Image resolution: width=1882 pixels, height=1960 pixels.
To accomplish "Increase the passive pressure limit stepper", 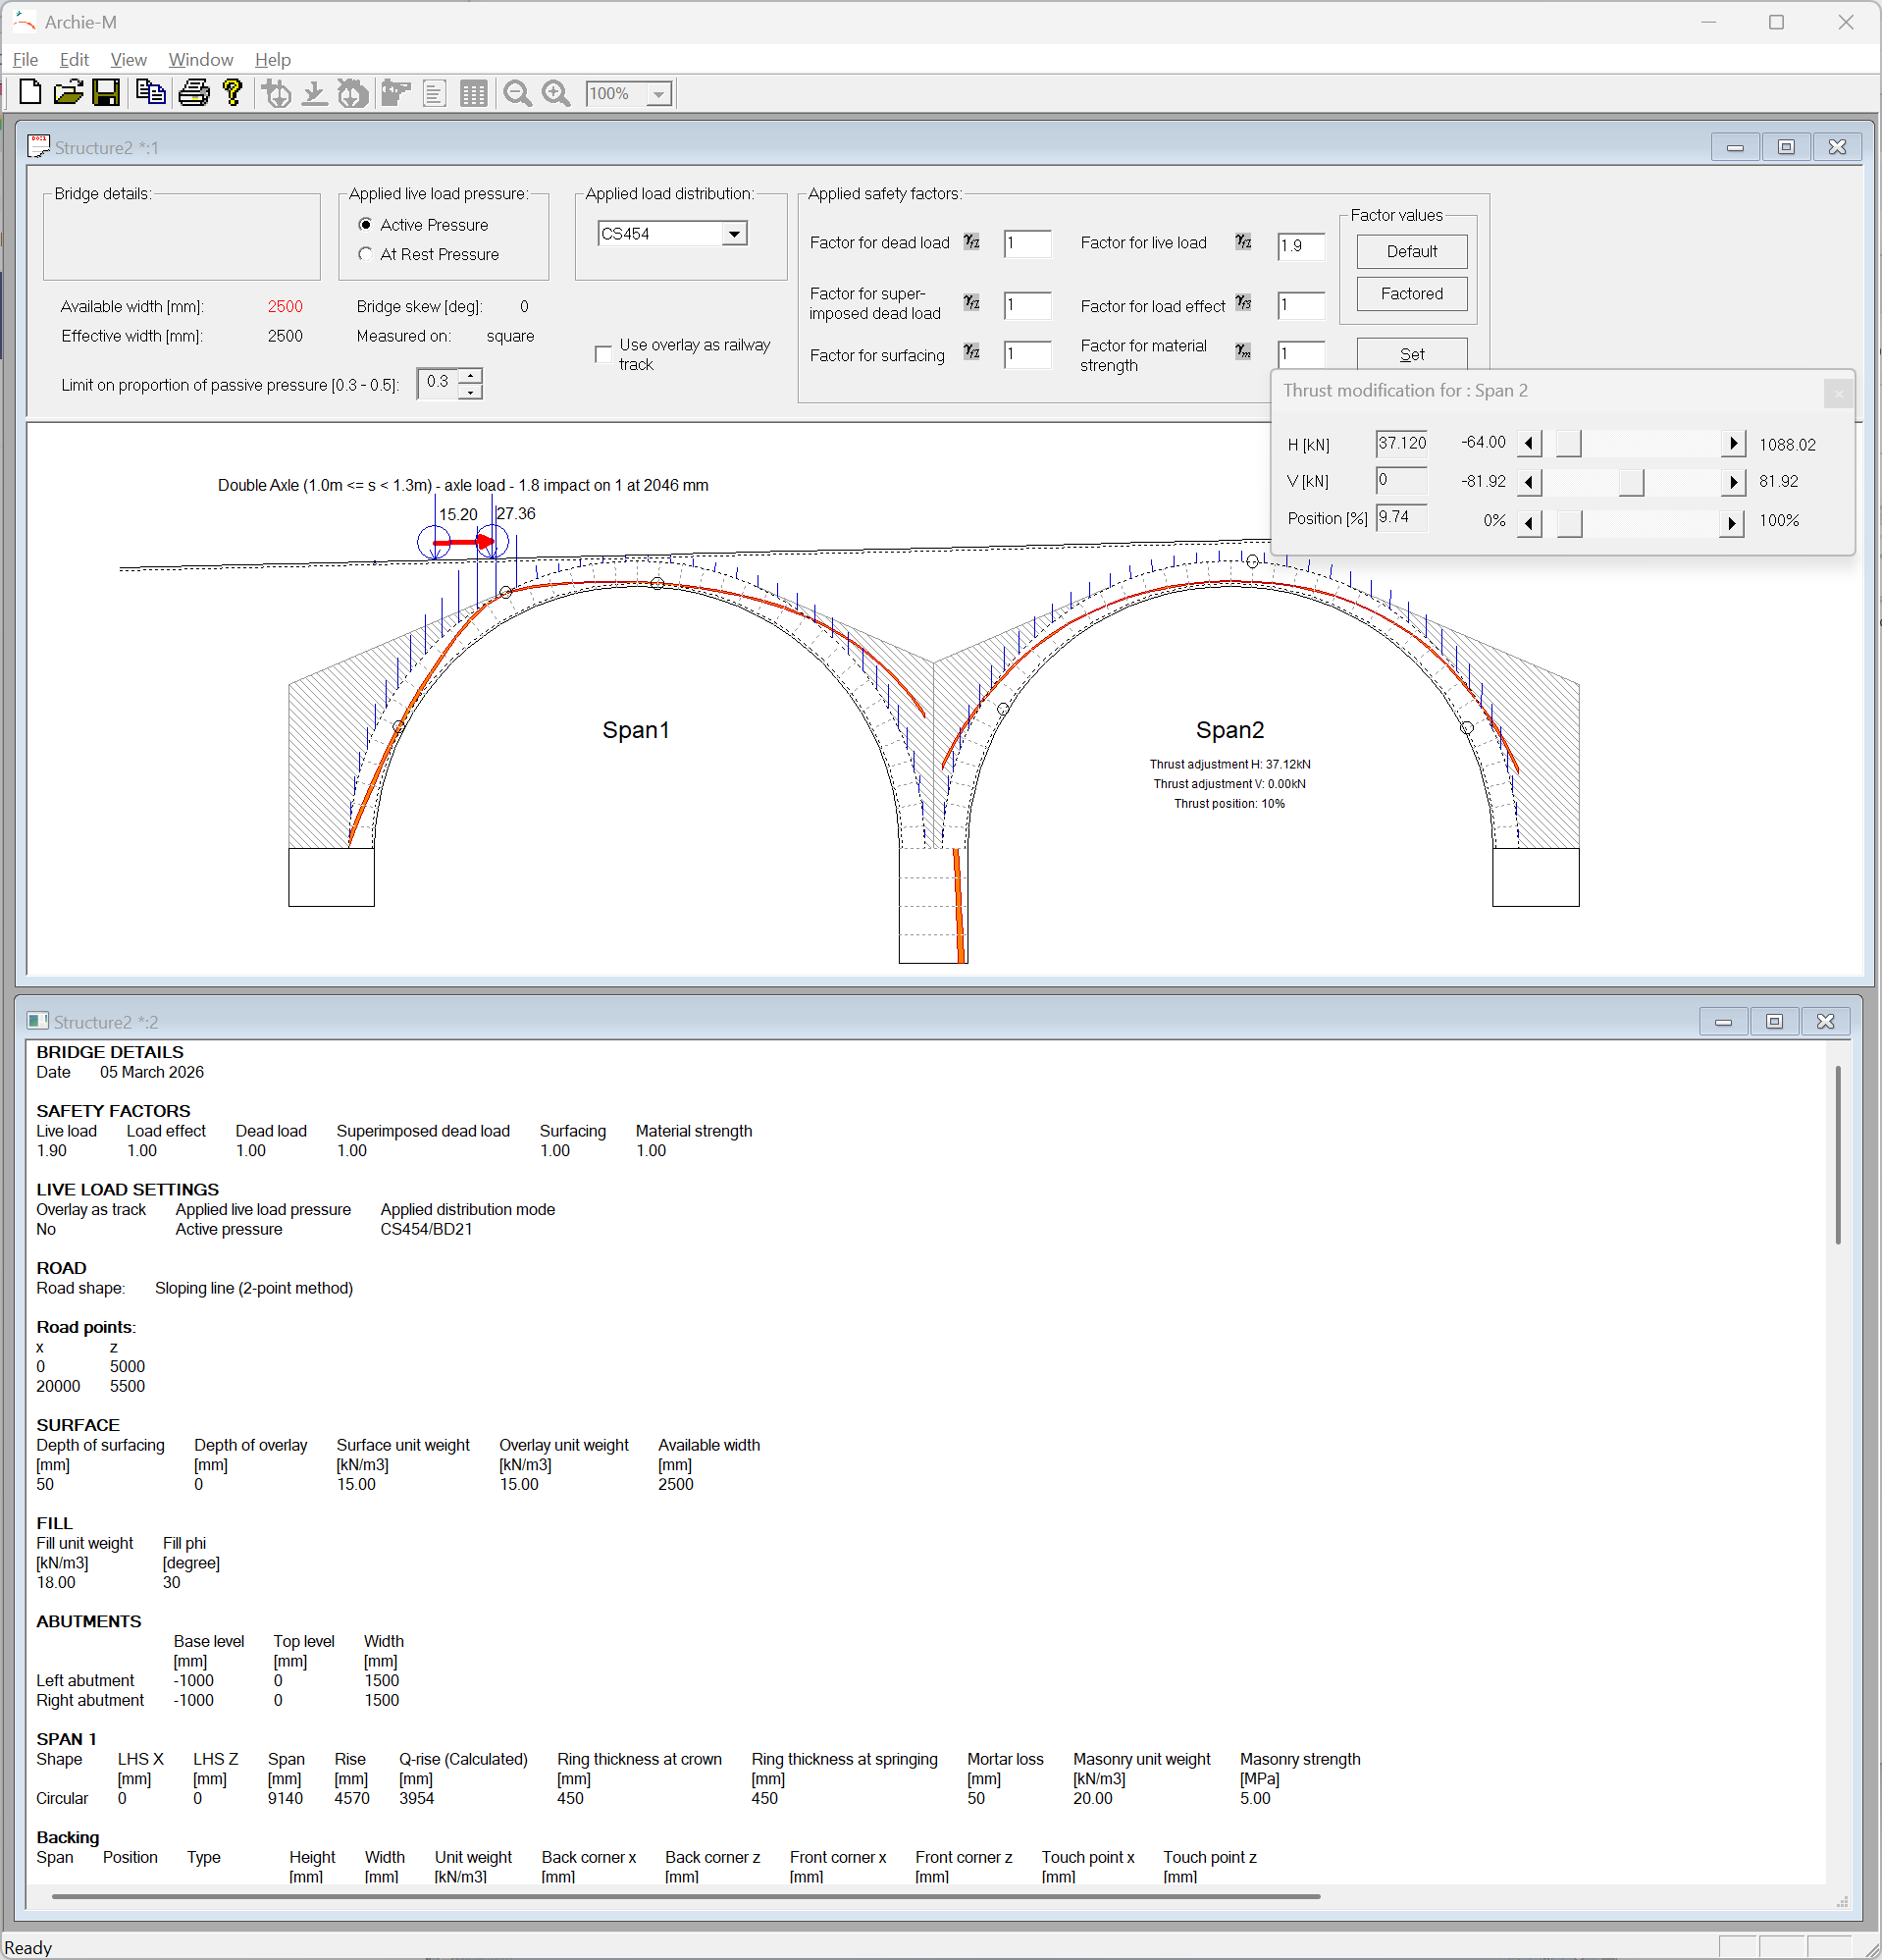I will (x=471, y=375).
